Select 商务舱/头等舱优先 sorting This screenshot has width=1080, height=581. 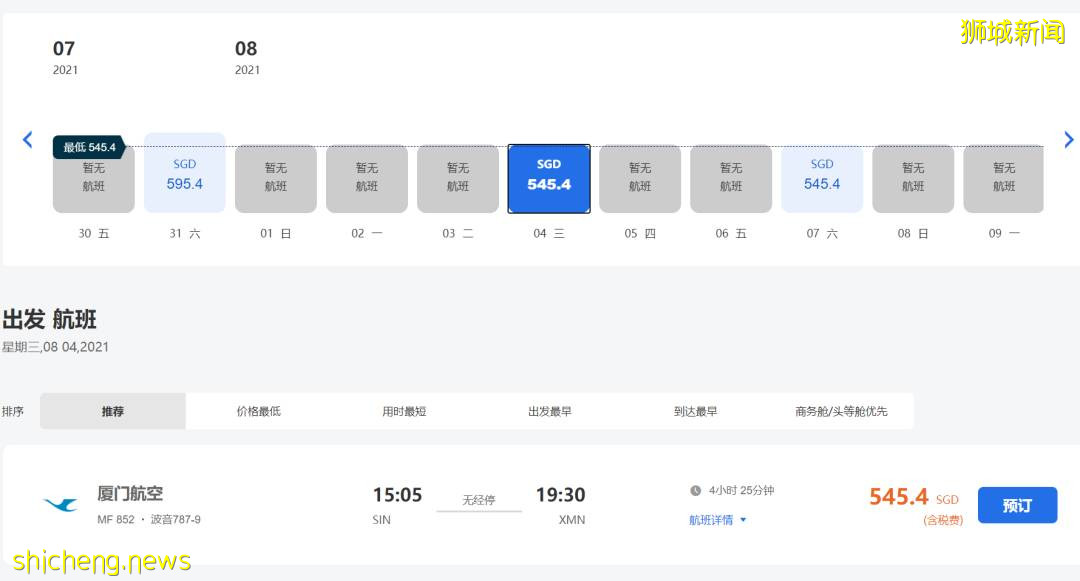pyautogui.click(x=844, y=410)
